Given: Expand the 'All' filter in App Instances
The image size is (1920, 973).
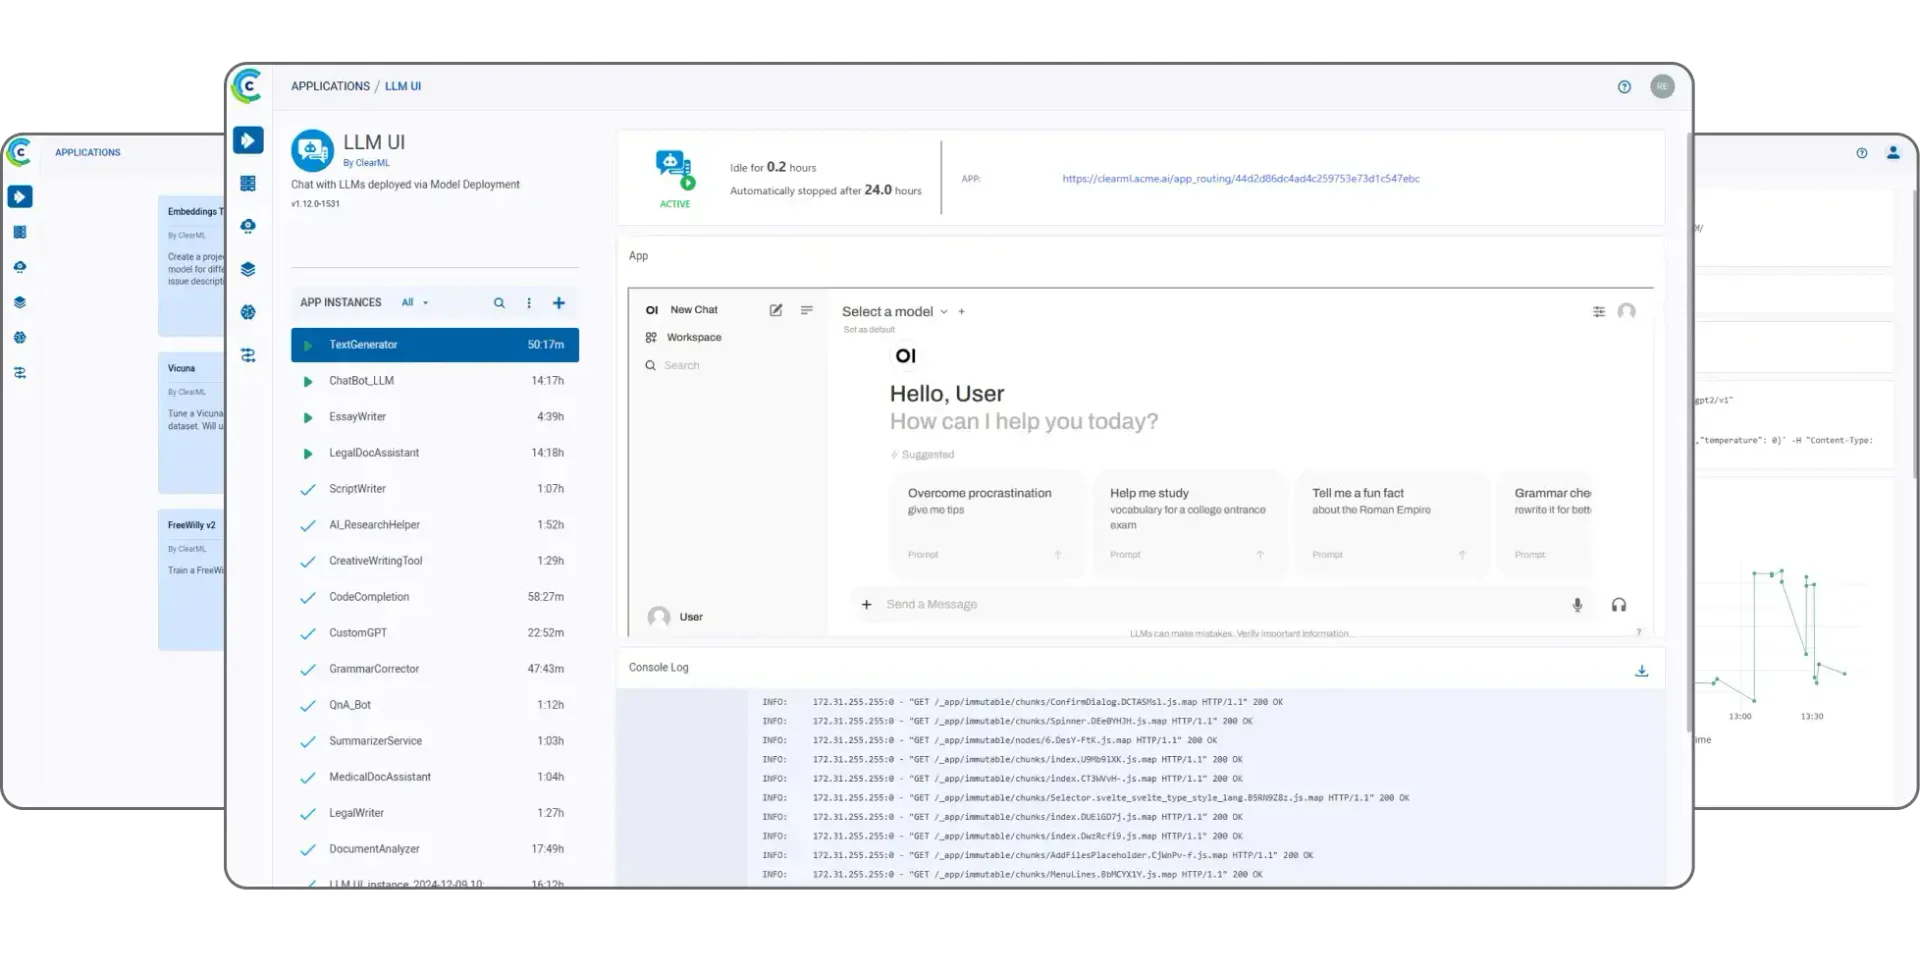Looking at the screenshot, I should (414, 302).
